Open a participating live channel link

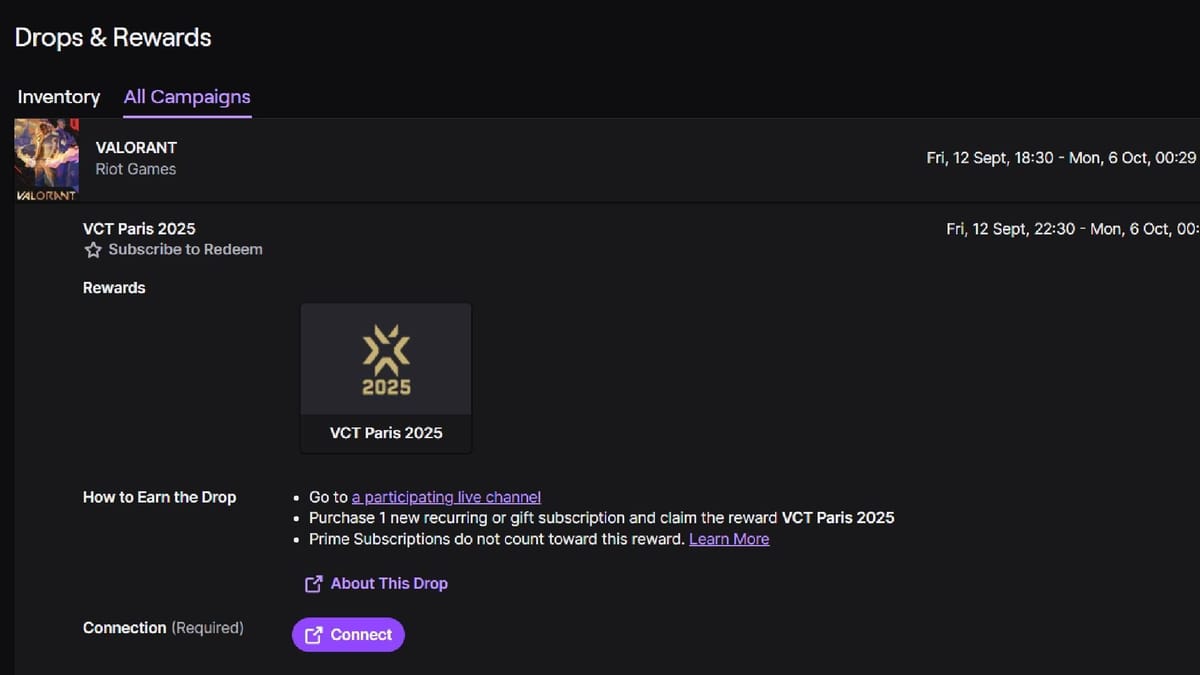point(446,496)
